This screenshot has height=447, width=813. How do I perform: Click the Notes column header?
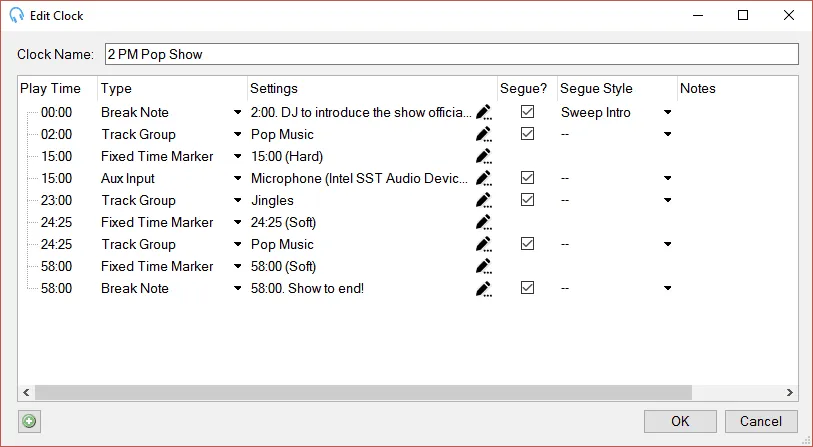(737, 89)
